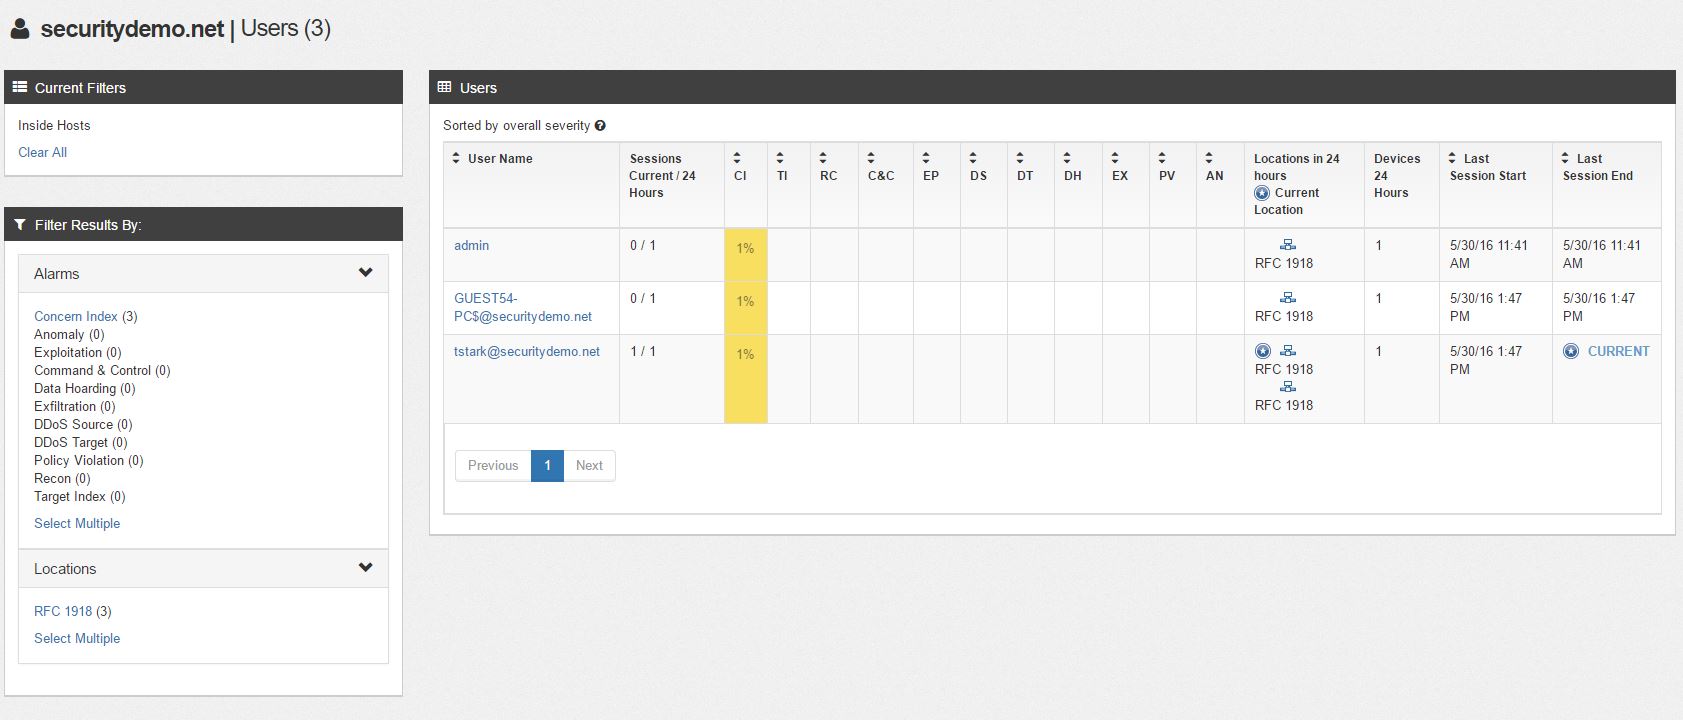Sort by TI column arrows
1683x720 pixels.
pos(780,158)
